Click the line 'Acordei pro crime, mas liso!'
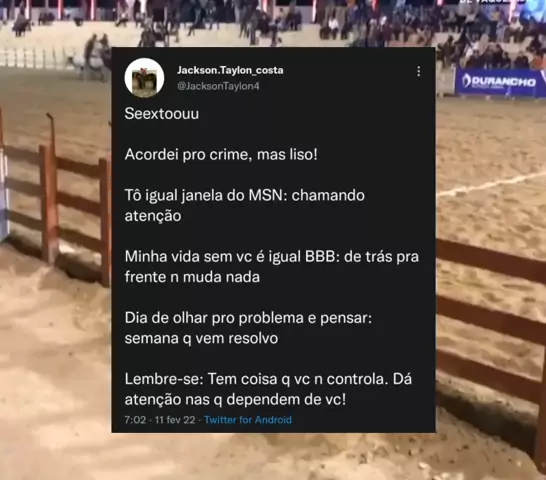This screenshot has height=480, width=546. coord(221,155)
